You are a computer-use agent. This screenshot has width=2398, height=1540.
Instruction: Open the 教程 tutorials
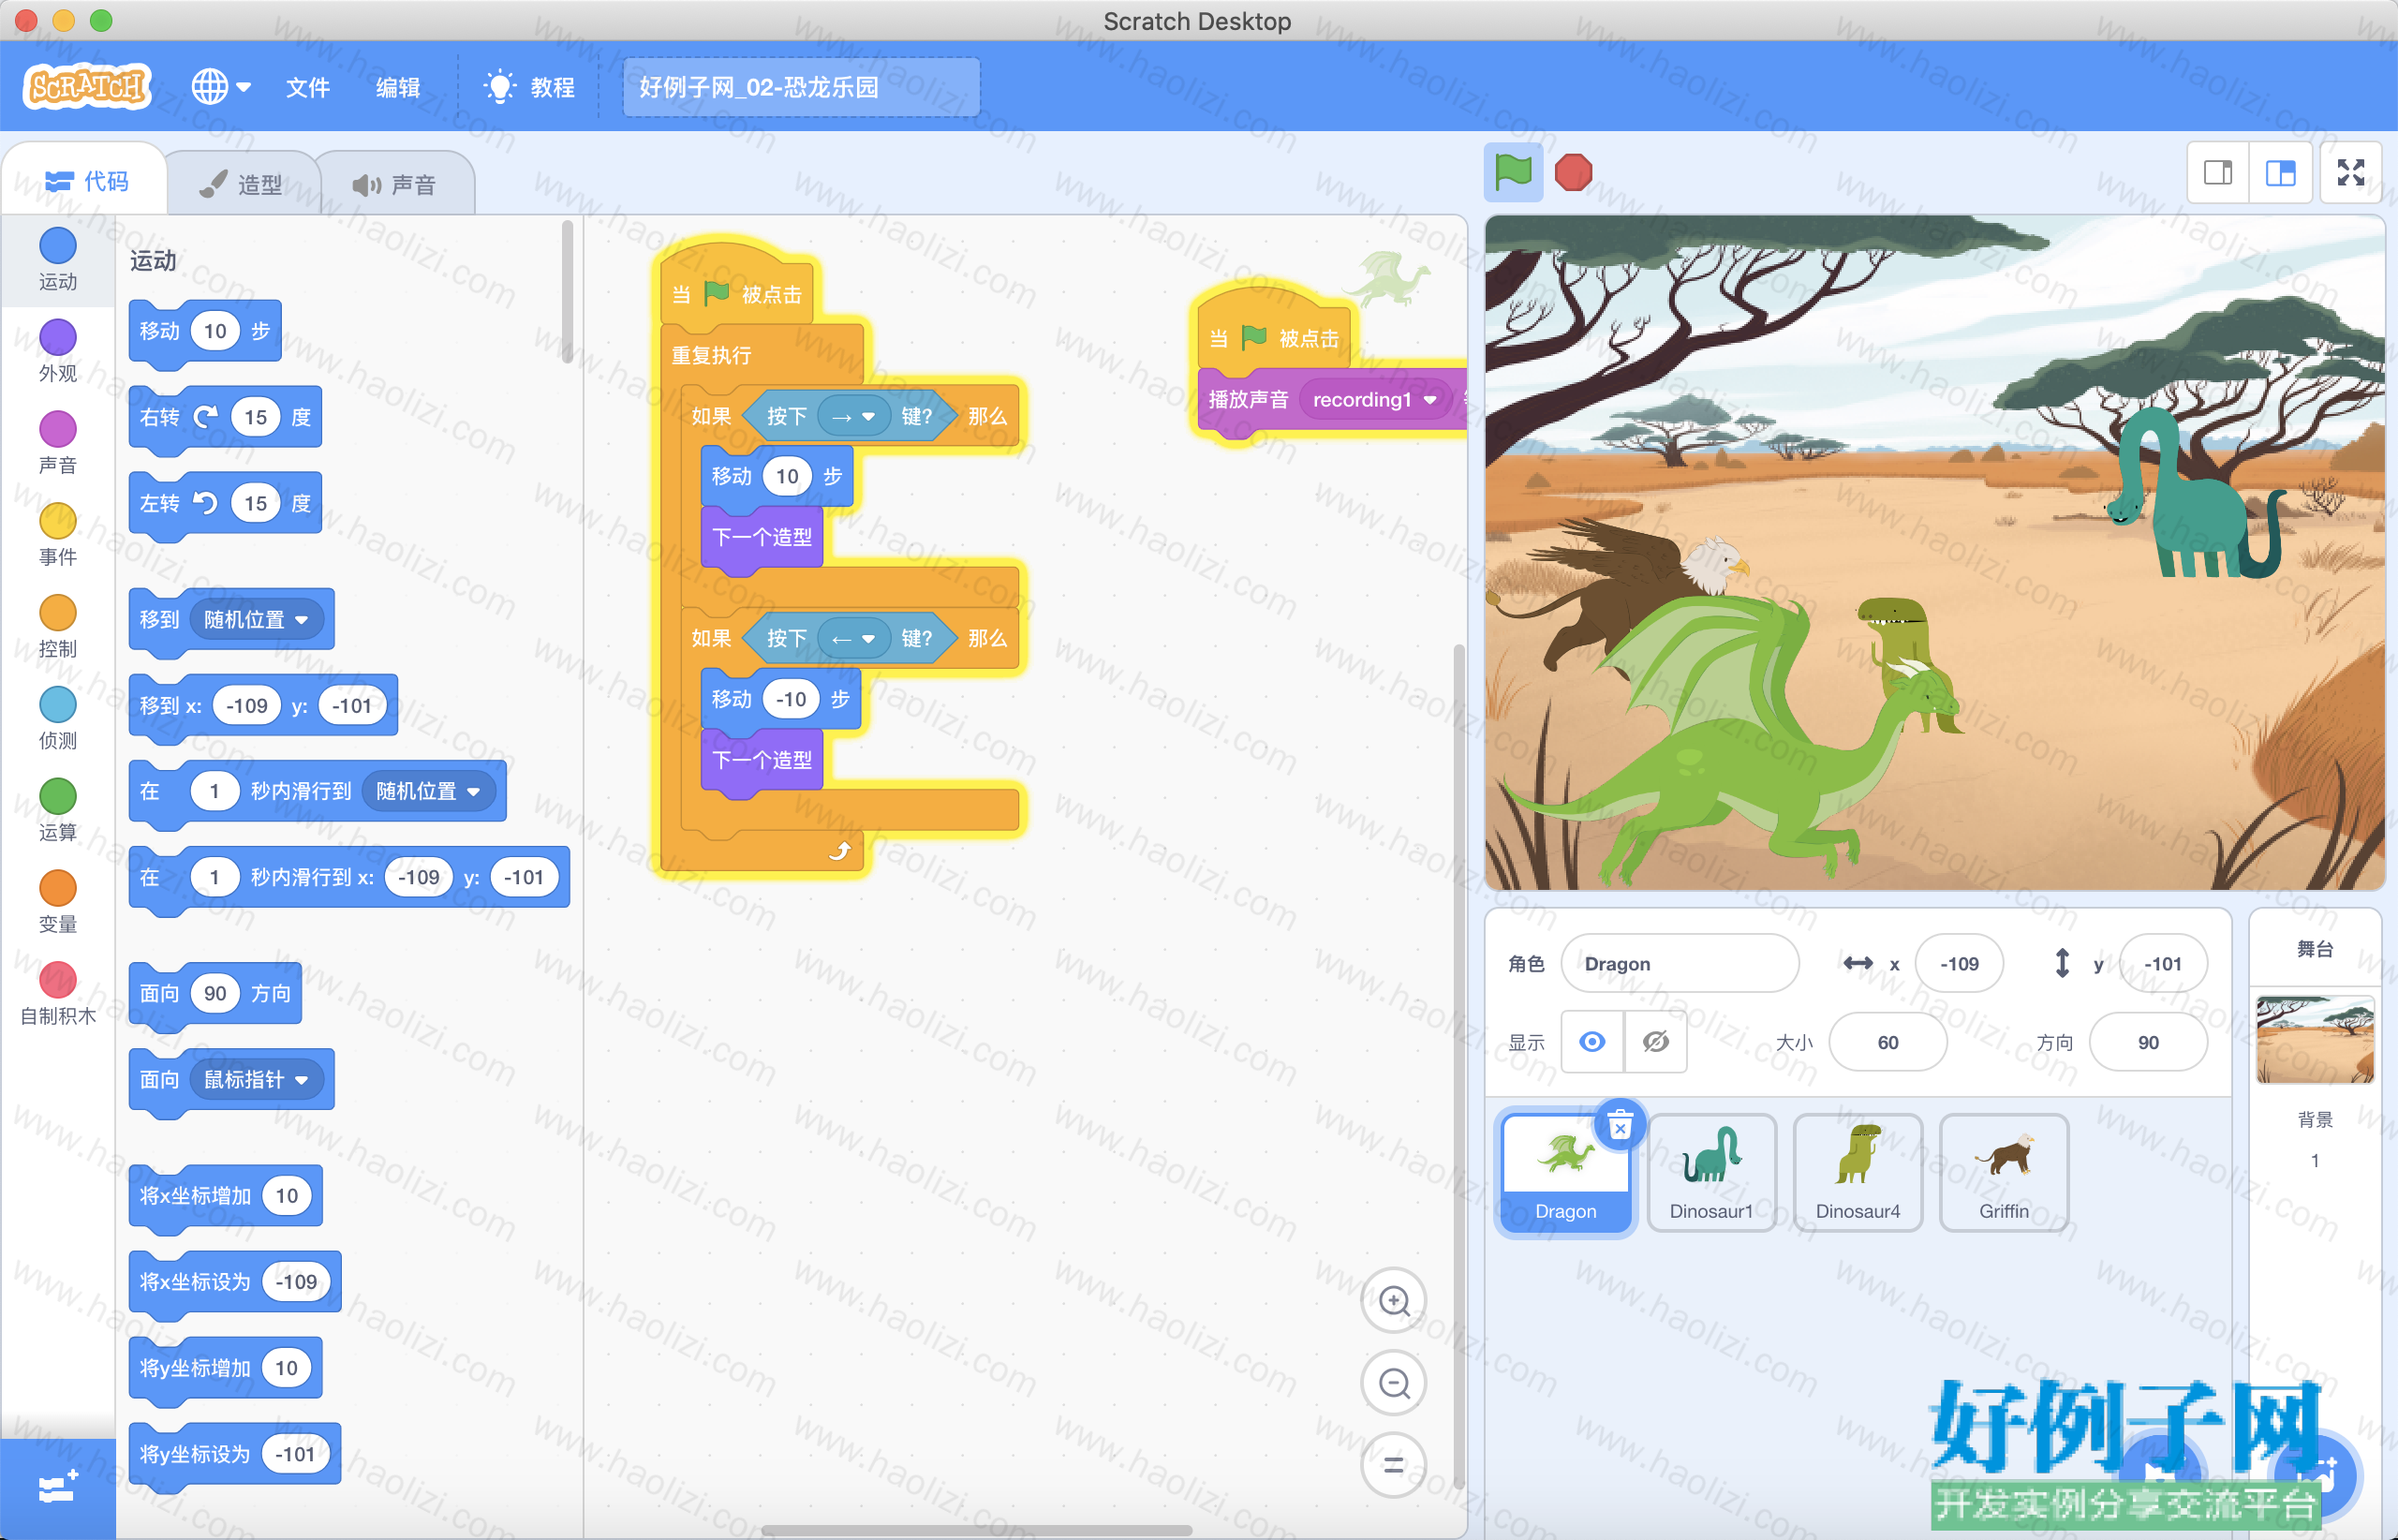tap(529, 87)
